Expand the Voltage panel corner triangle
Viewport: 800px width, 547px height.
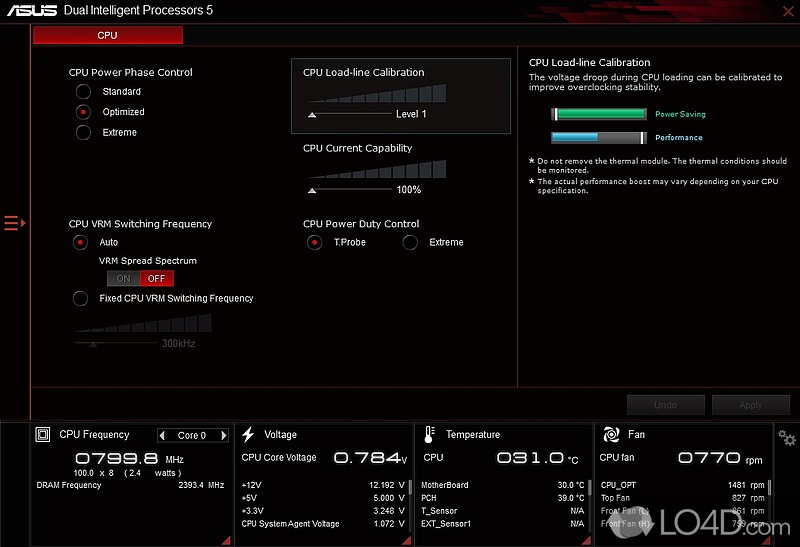click(407, 540)
